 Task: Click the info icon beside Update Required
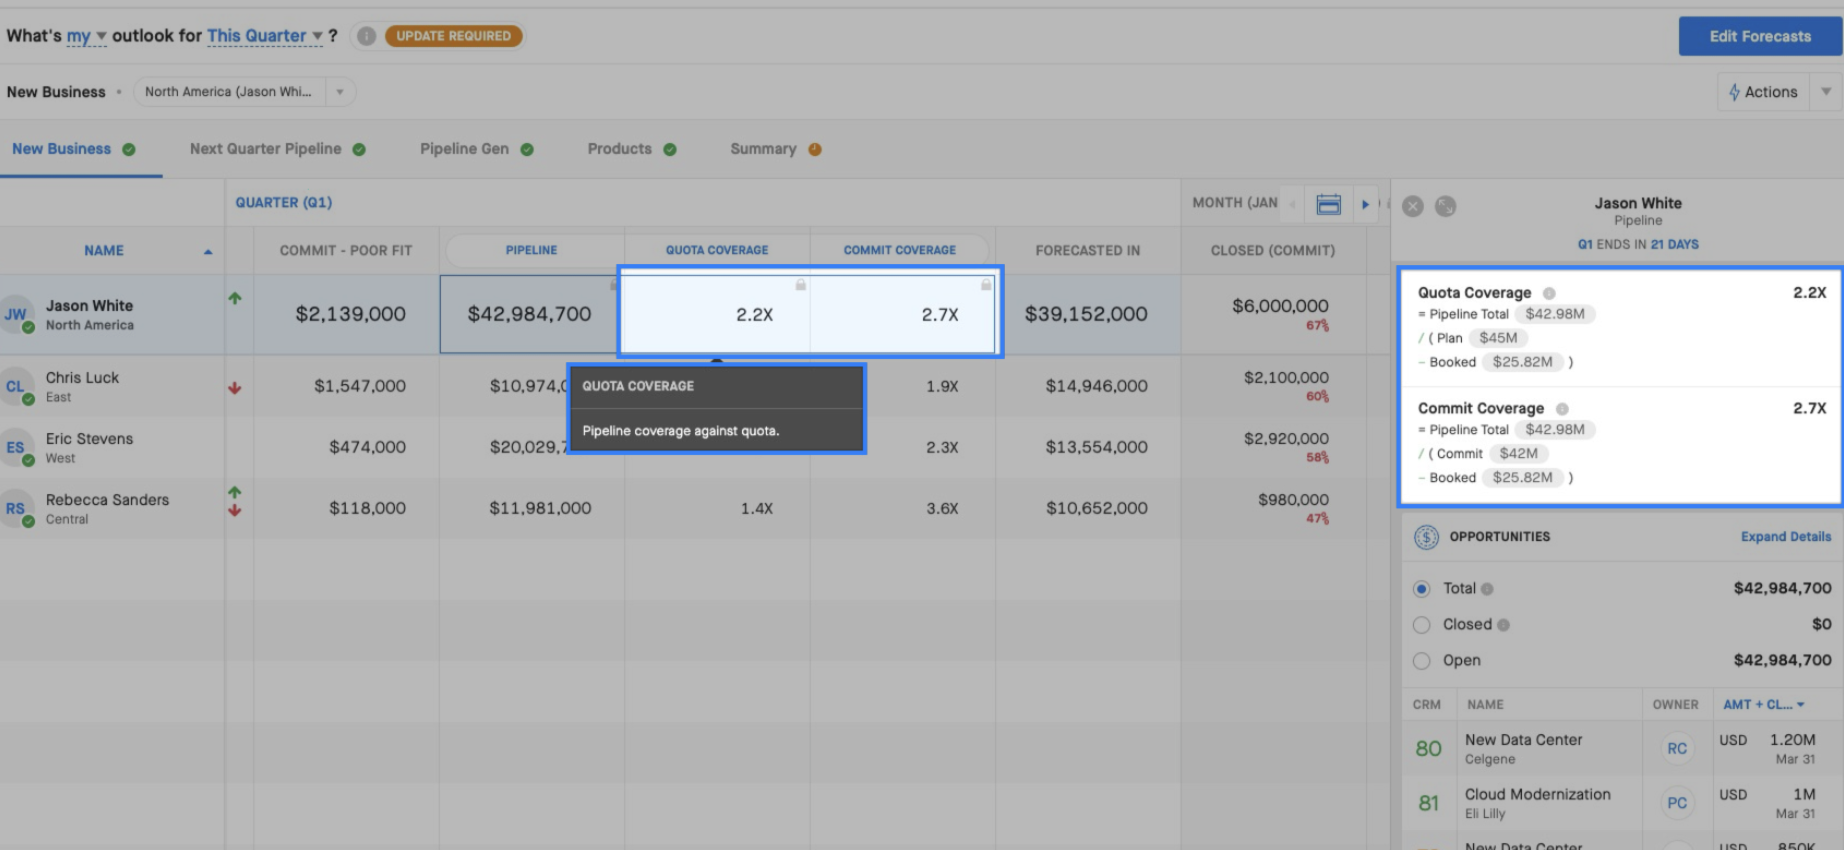tap(366, 36)
